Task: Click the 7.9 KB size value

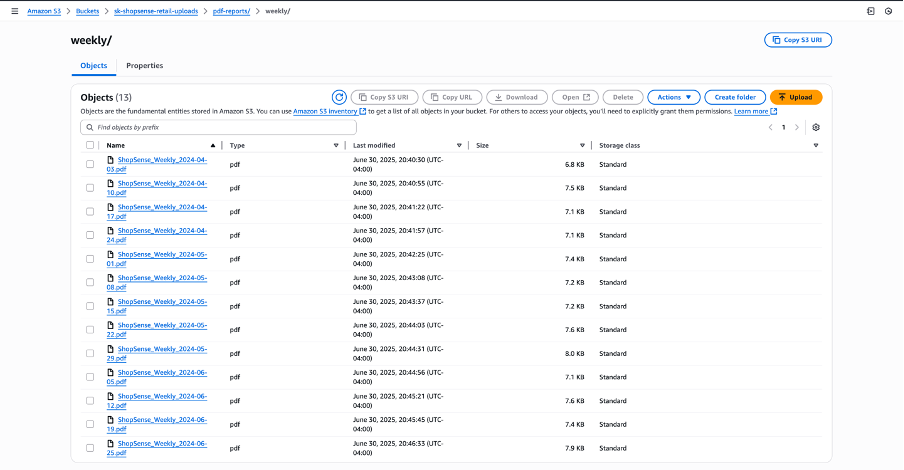Action: coord(574,448)
